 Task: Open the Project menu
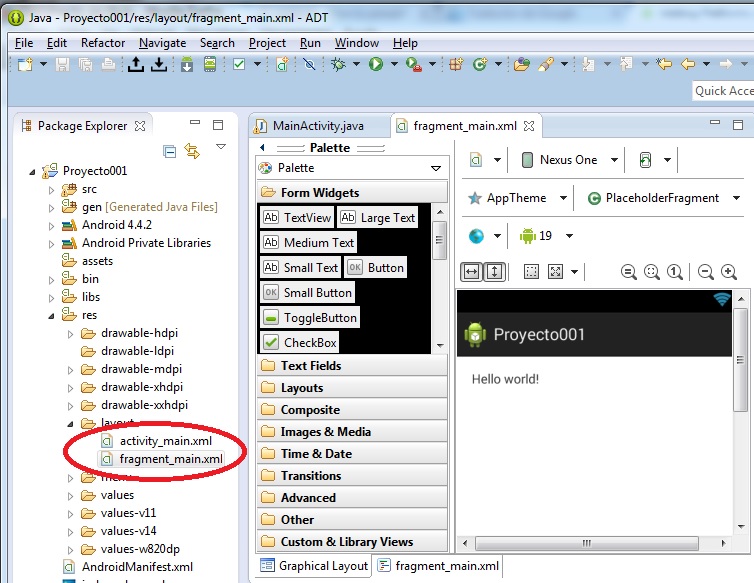267,43
